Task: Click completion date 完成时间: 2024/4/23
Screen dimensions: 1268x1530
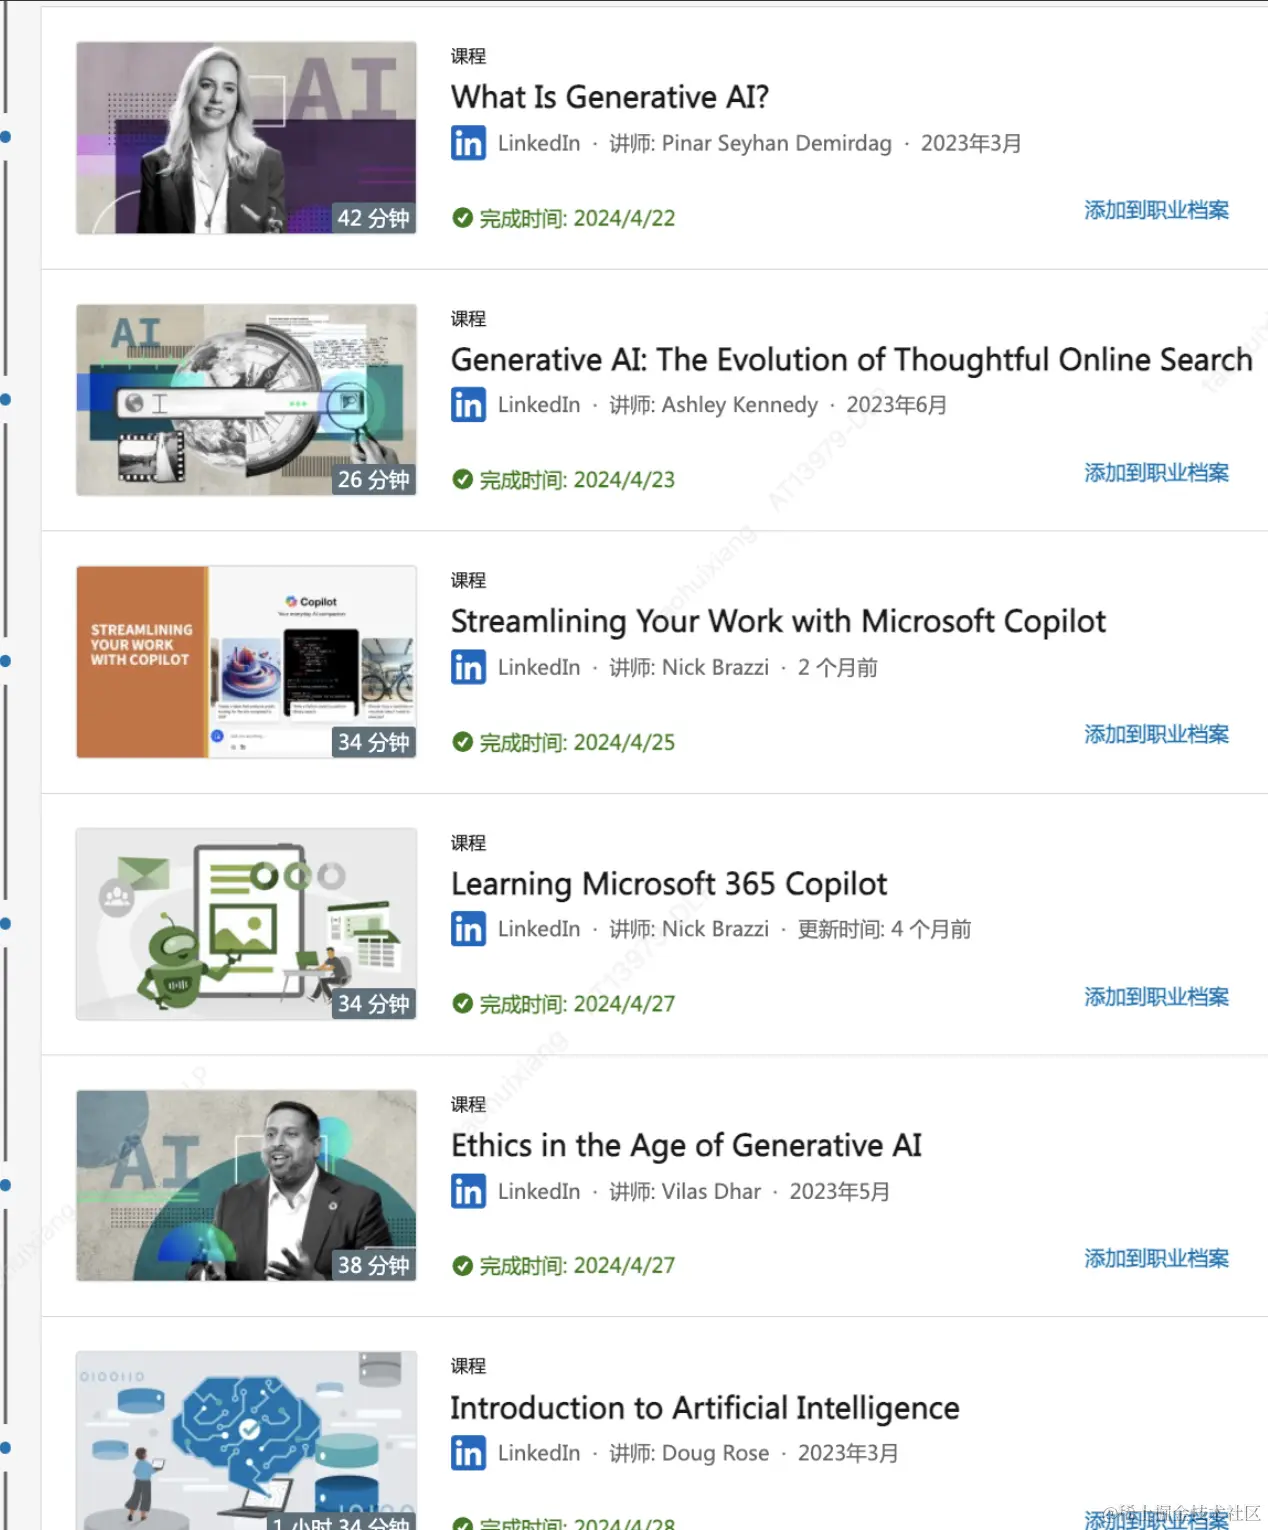Action: [577, 480]
